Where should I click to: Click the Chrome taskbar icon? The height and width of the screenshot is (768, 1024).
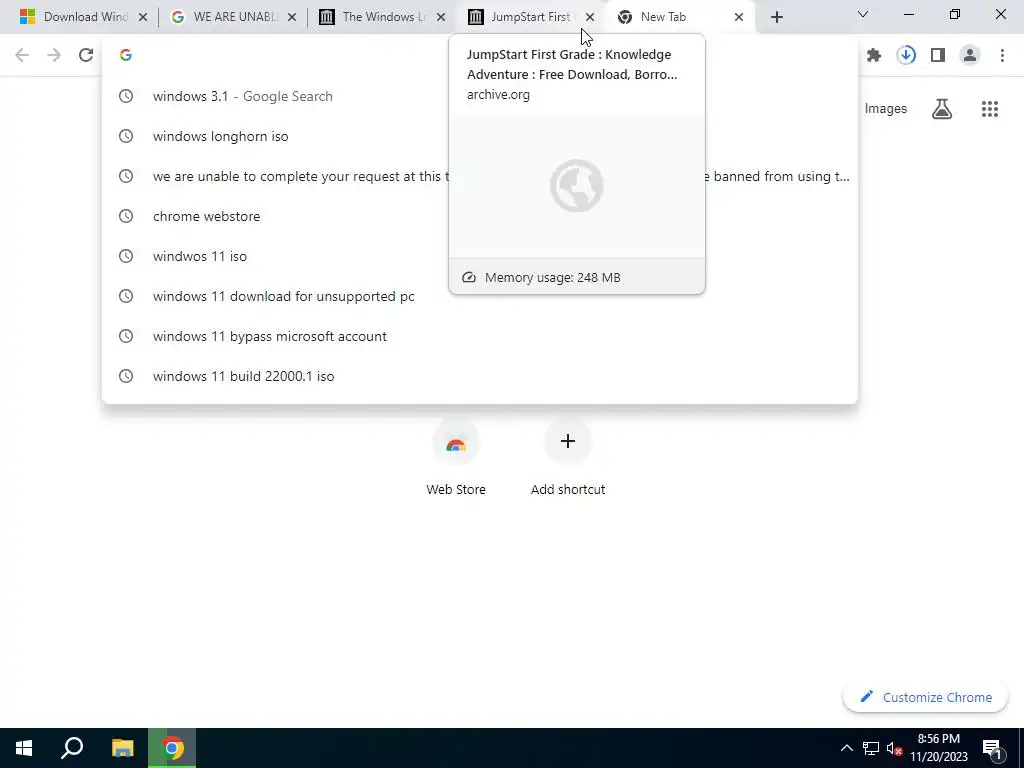pos(172,748)
